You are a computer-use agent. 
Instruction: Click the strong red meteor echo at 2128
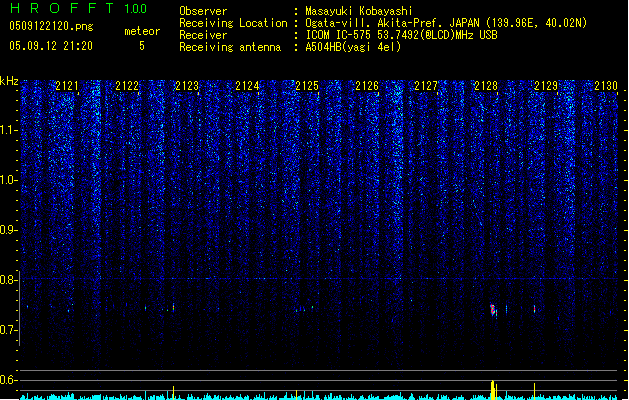(493, 310)
